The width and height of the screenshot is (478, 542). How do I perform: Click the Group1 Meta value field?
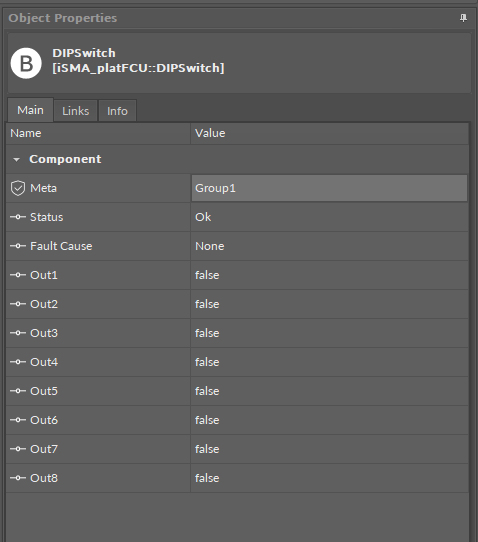coord(329,188)
